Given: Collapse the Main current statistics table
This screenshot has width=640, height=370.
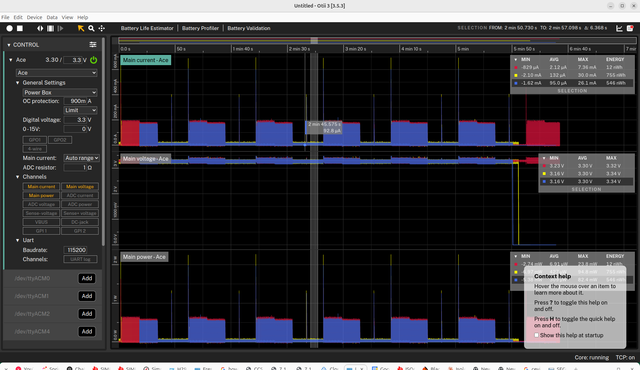Looking at the screenshot, I should [x=516, y=60].
